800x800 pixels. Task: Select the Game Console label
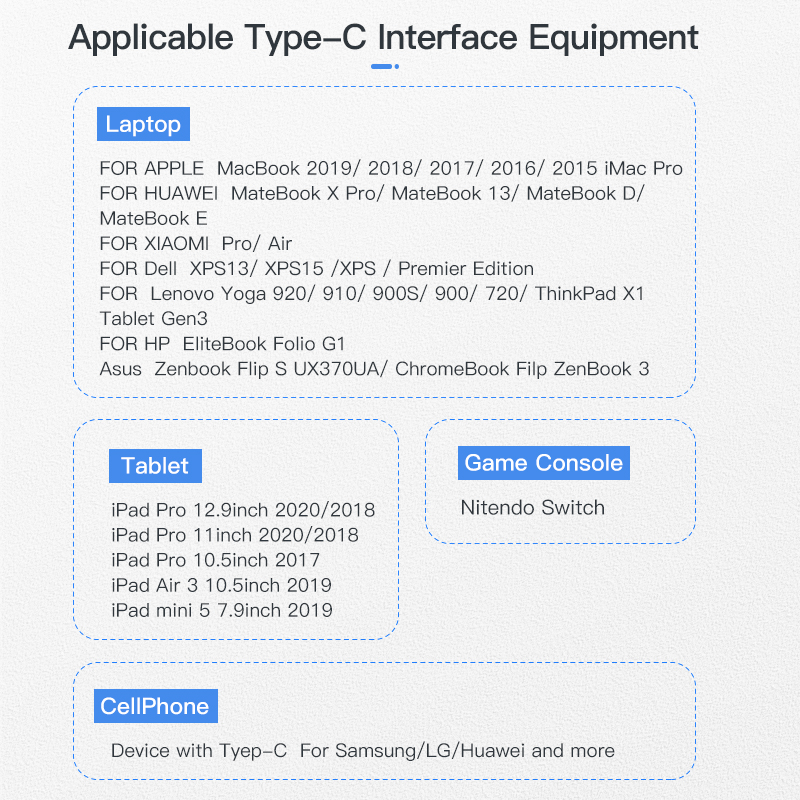[543, 463]
